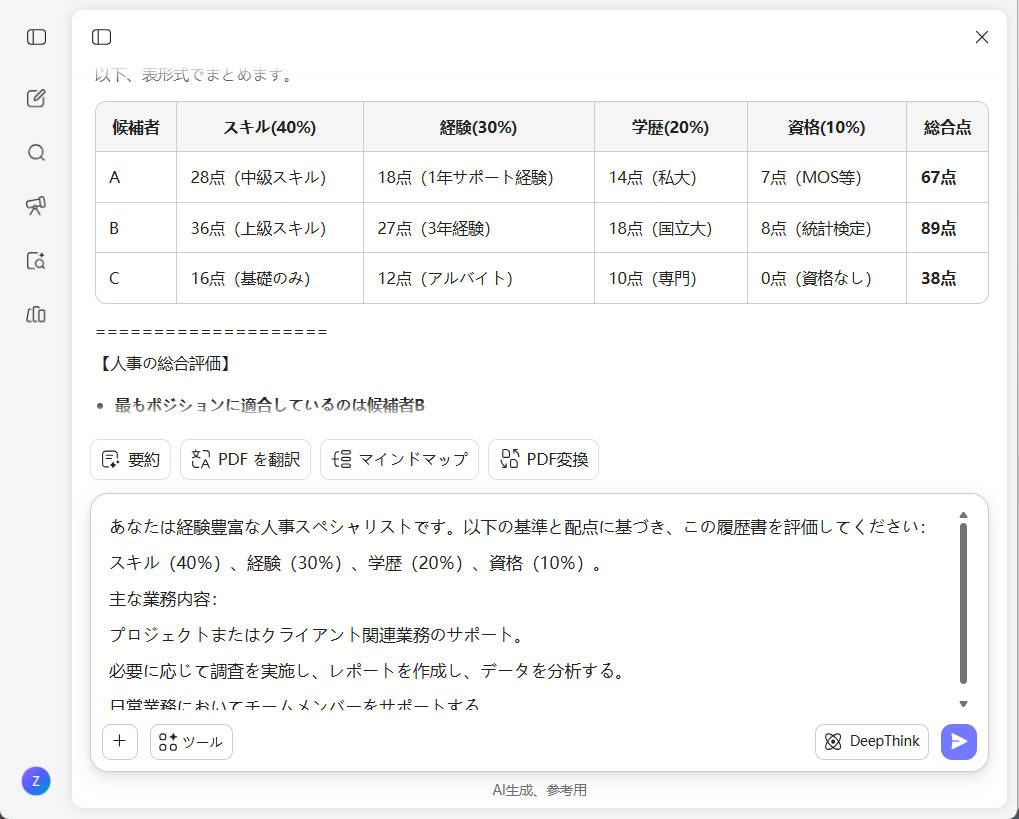This screenshot has width=1019, height=819.
Task: Start a new chat with pencil icon
Action: (36, 98)
